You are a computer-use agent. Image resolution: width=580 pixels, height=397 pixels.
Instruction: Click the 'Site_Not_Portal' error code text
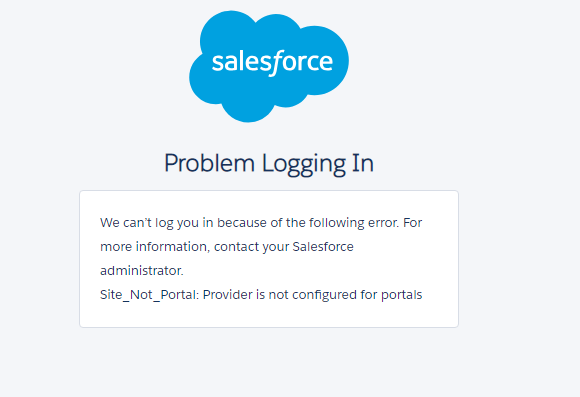(x=149, y=295)
